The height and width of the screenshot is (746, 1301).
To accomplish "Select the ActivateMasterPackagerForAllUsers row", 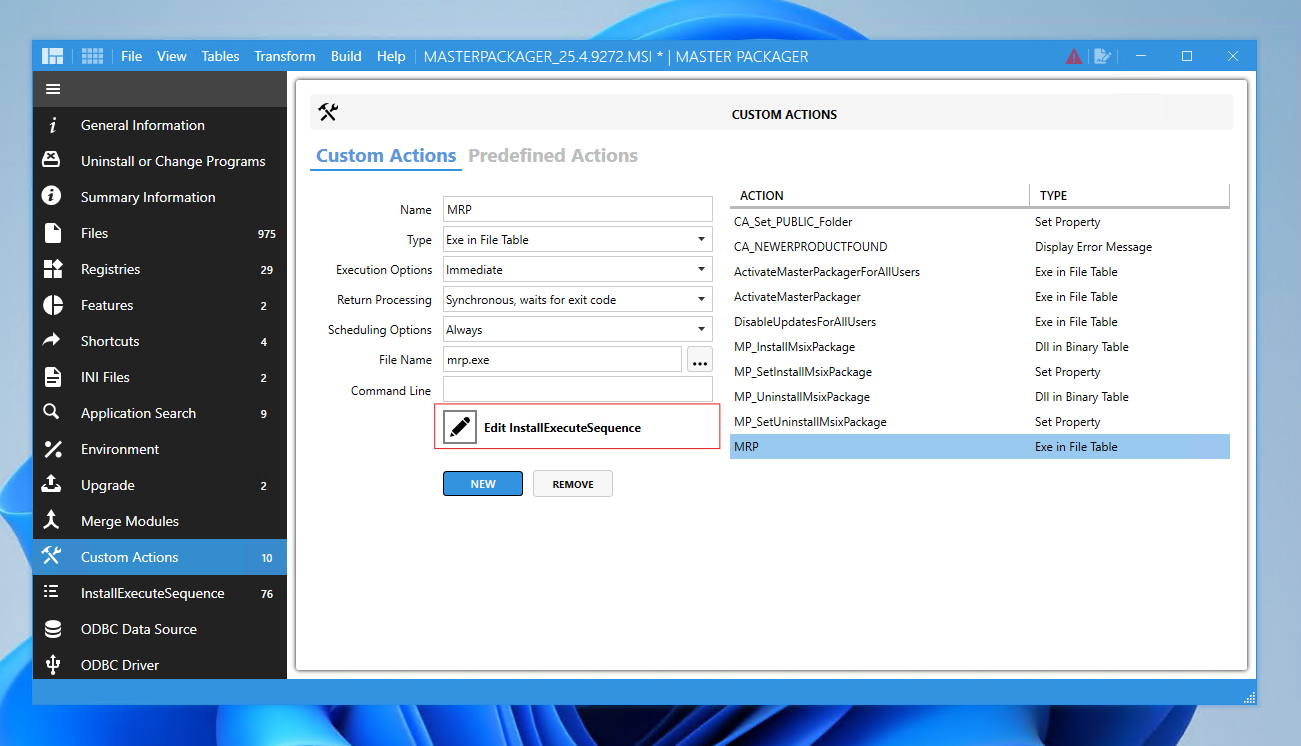I will pos(980,272).
